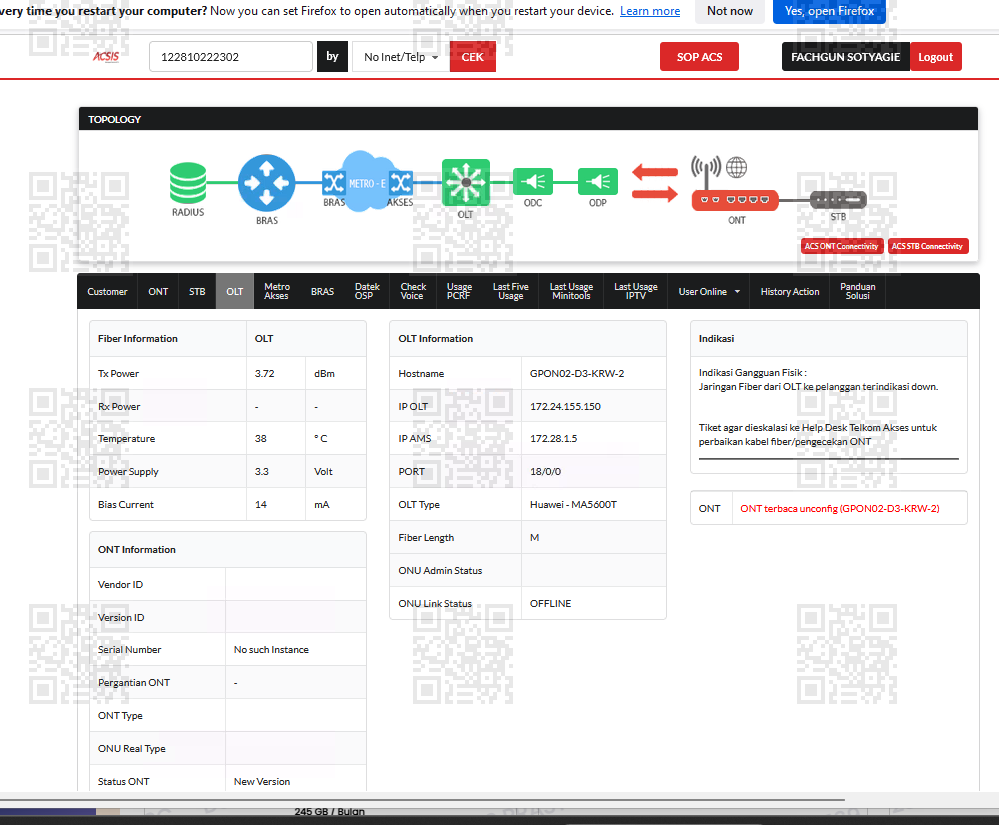This screenshot has height=825, width=999.
Task: Click the globe icon above the ONT
Action: tap(737, 168)
